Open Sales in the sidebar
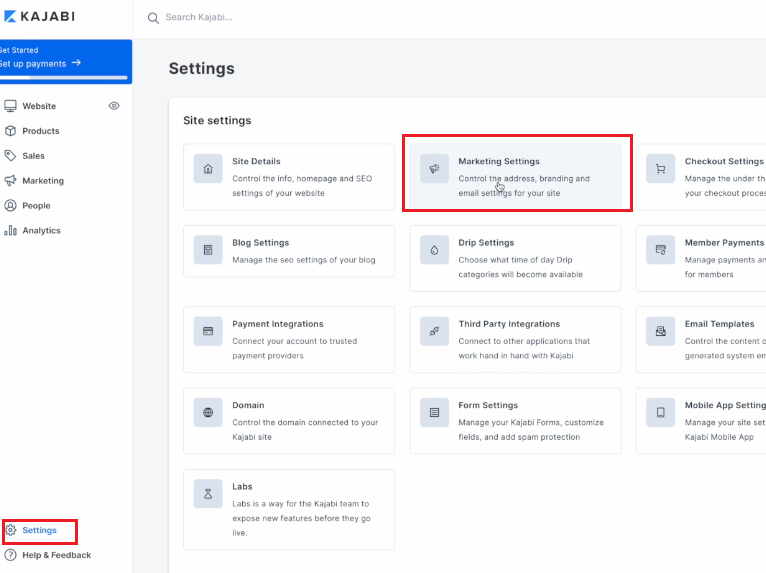 33,156
